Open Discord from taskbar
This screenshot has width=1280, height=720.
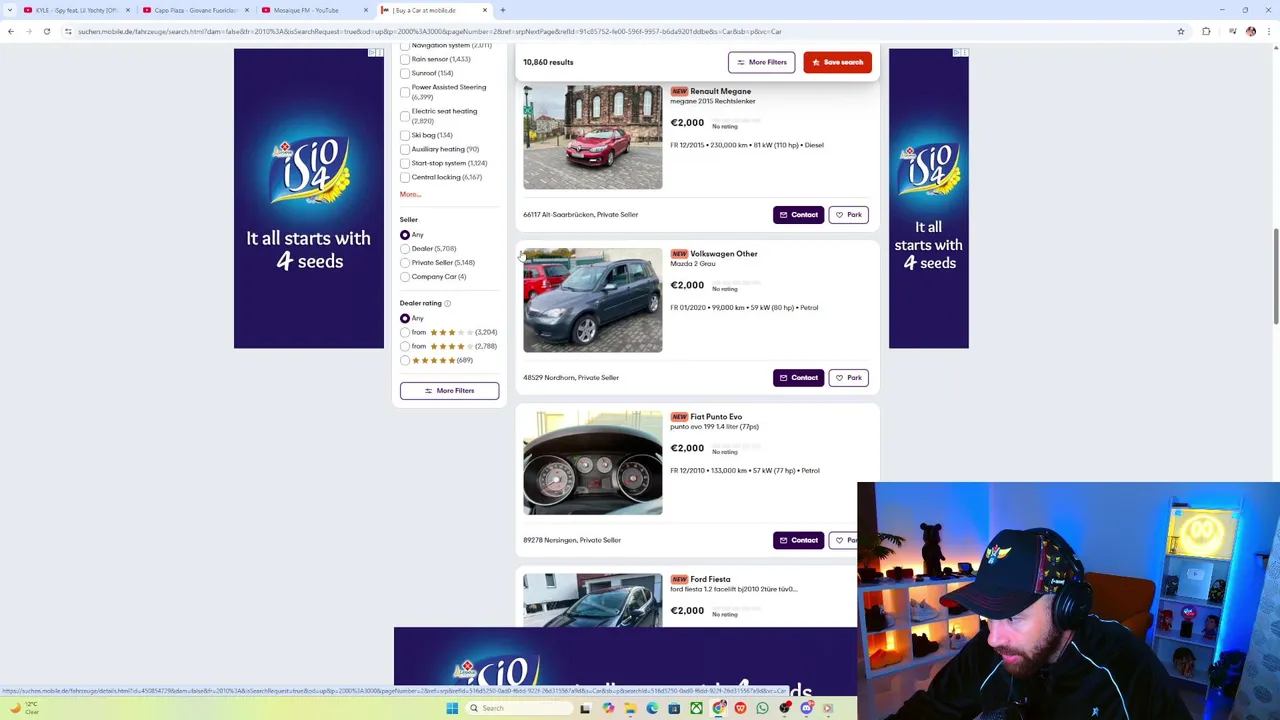pos(807,709)
